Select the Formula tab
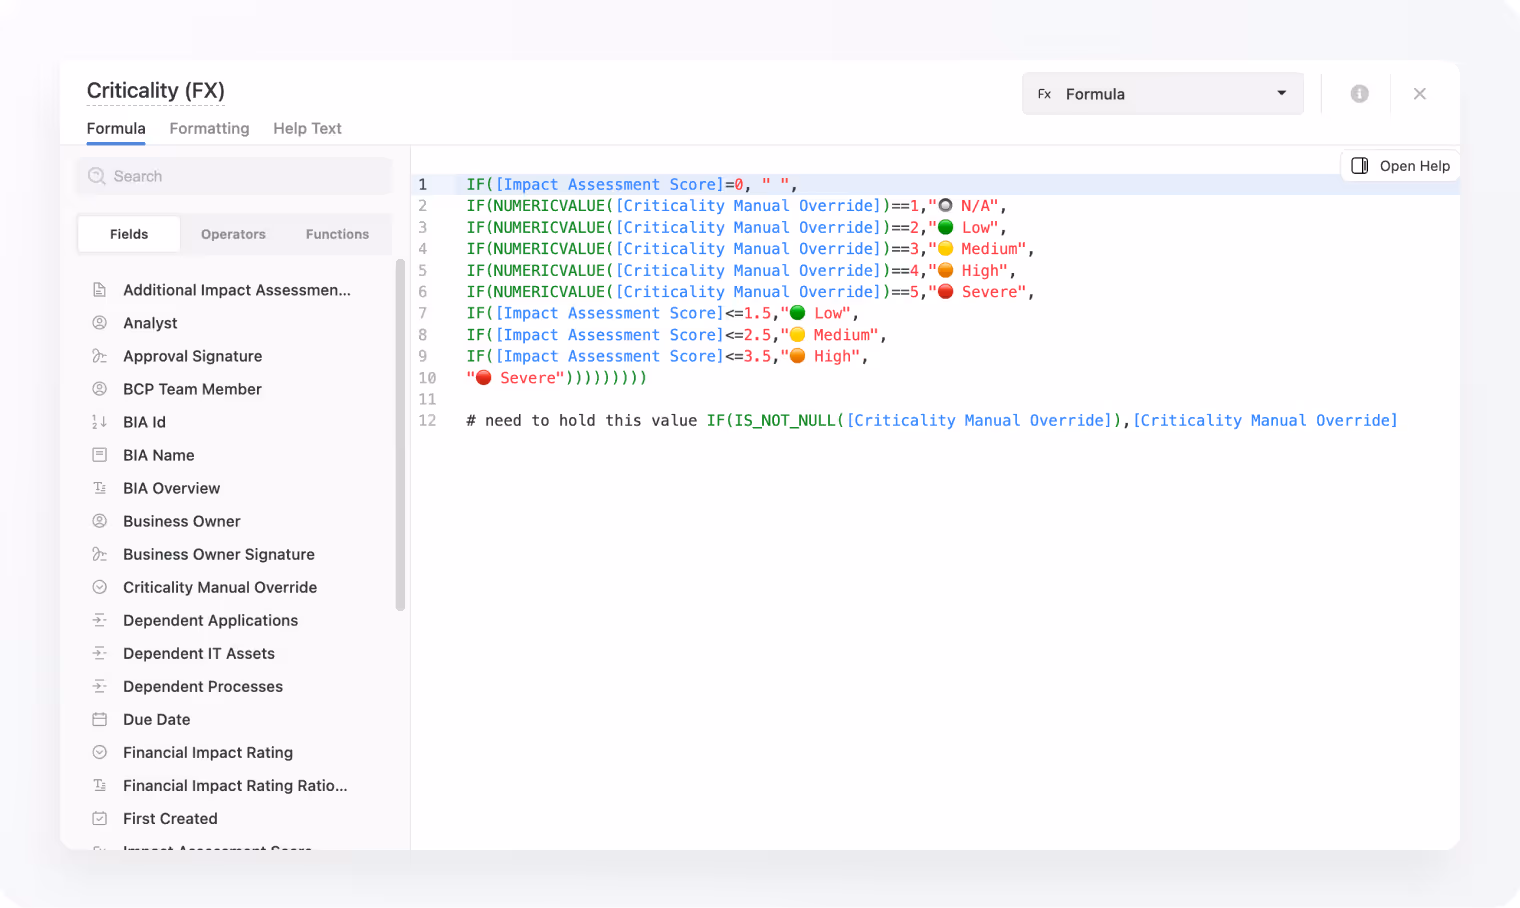The height and width of the screenshot is (908, 1520). (116, 128)
